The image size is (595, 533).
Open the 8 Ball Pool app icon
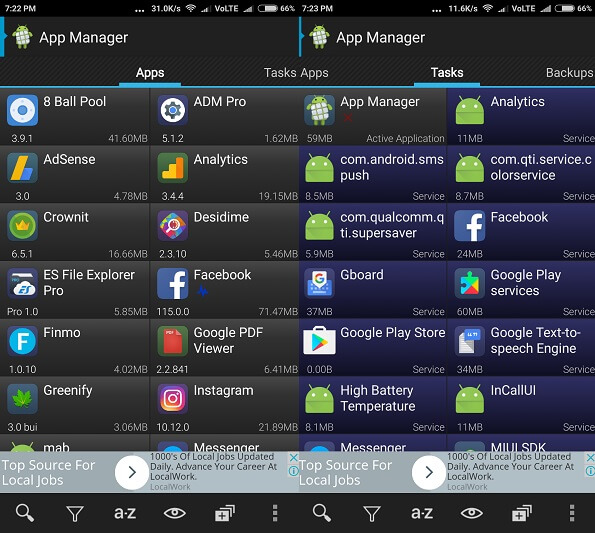coord(22,110)
